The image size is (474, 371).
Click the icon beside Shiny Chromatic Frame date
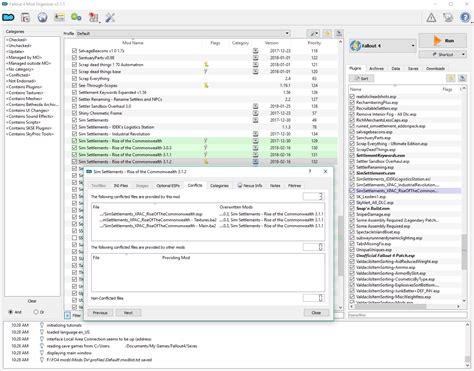pos(255,113)
